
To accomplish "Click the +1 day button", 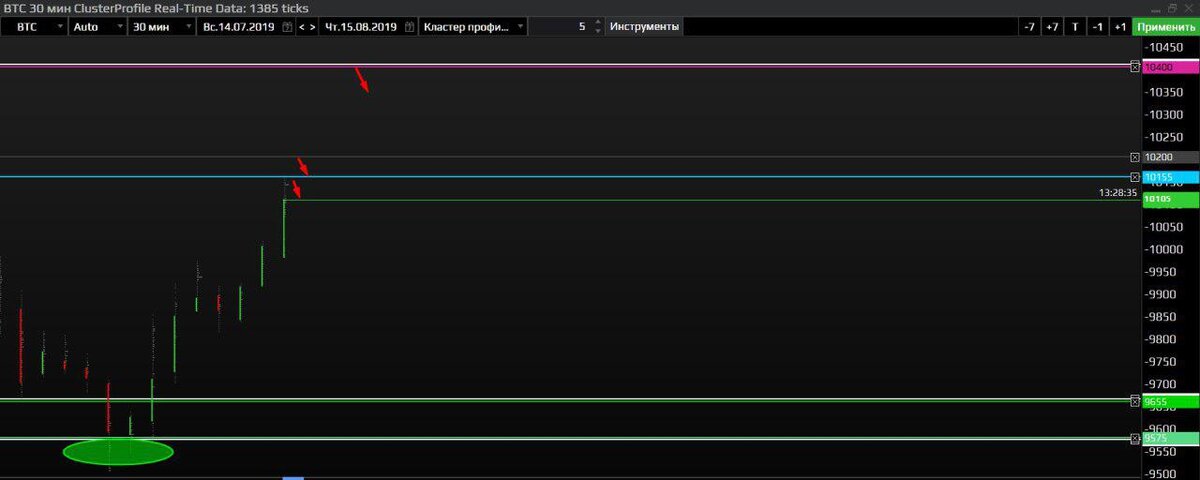I will (1121, 27).
